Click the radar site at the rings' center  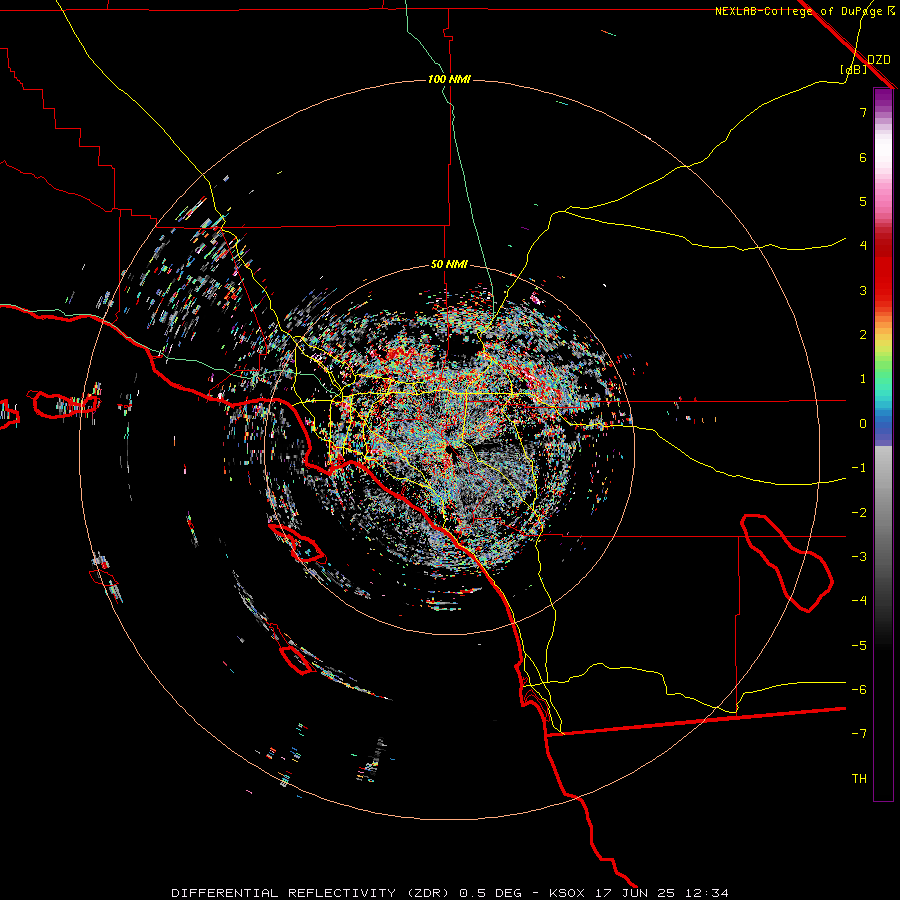pyautogui.click(x=449, y=450)
